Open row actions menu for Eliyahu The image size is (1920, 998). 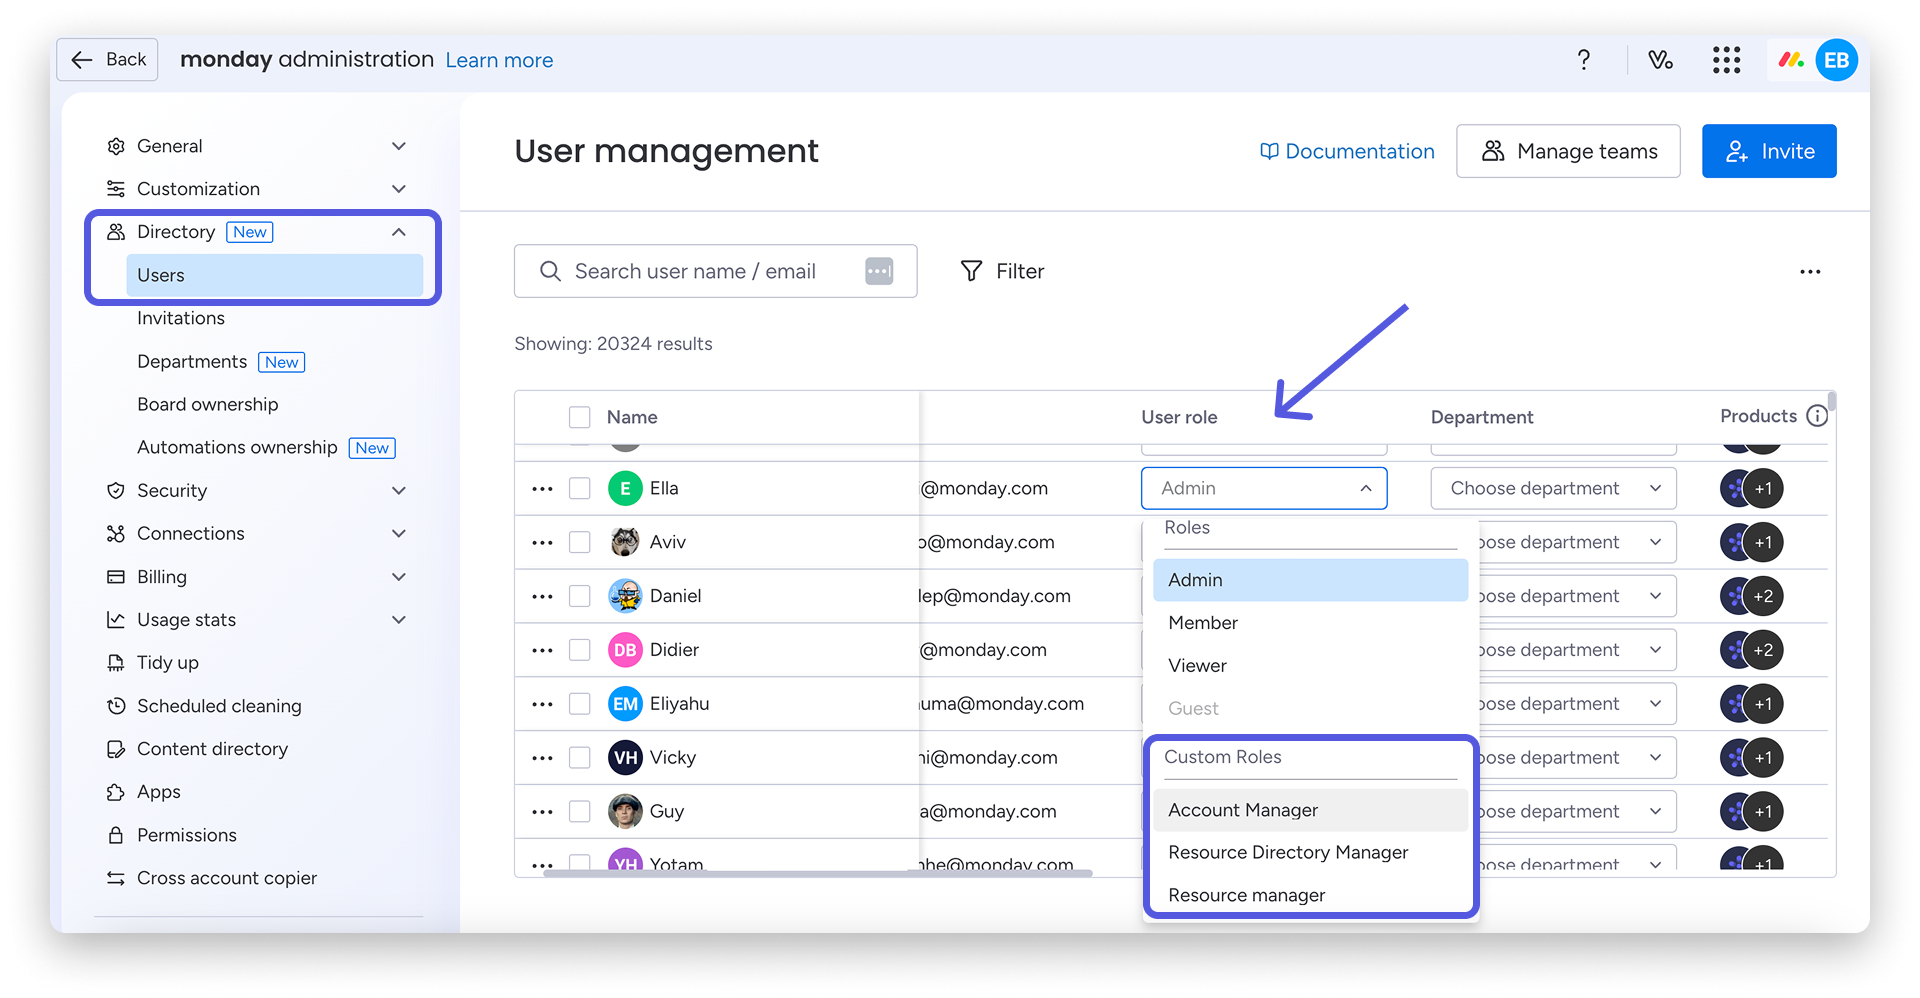tap(542, 705)
